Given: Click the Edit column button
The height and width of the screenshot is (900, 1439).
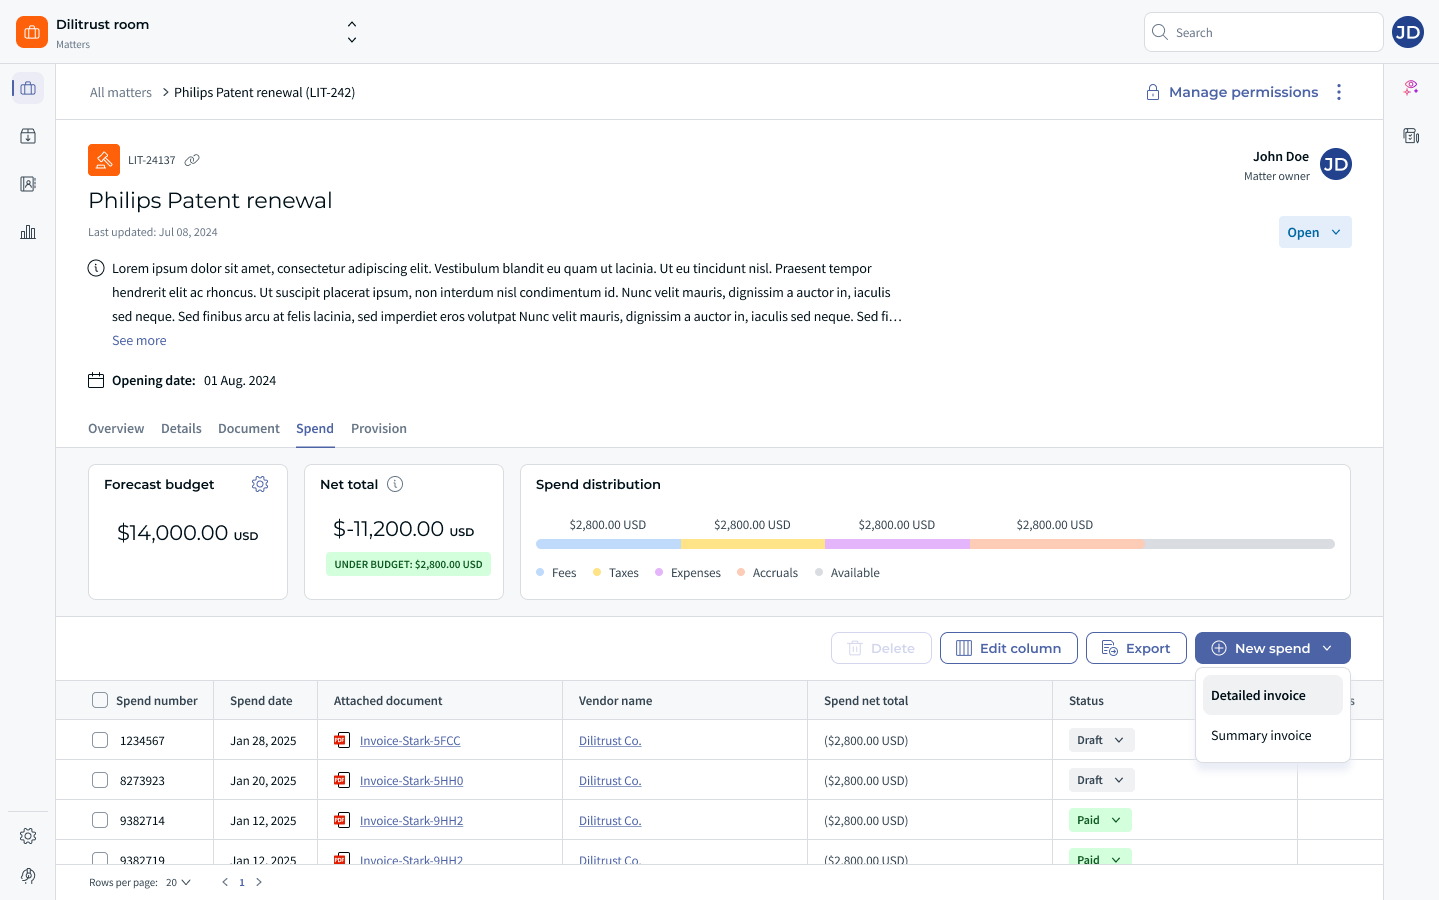Looking at the screenshot, I should pyautogui.click(x=1008, y=648).
